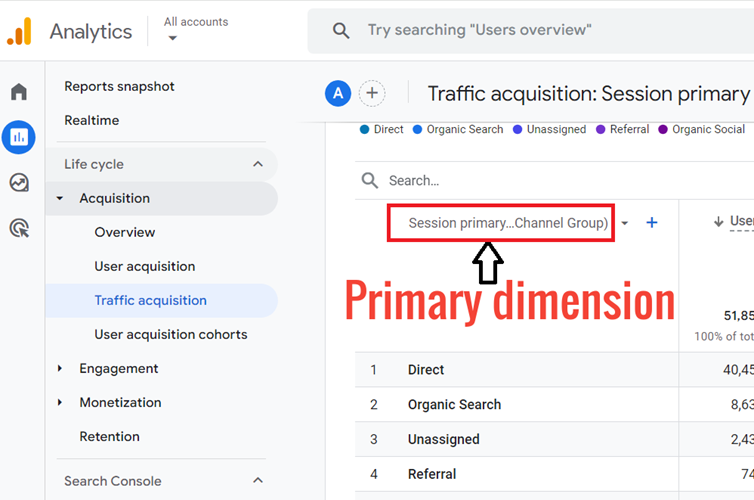Open the Explore icon in sidebar
This screenshot has width=754, height=500.
pos(19,183)
